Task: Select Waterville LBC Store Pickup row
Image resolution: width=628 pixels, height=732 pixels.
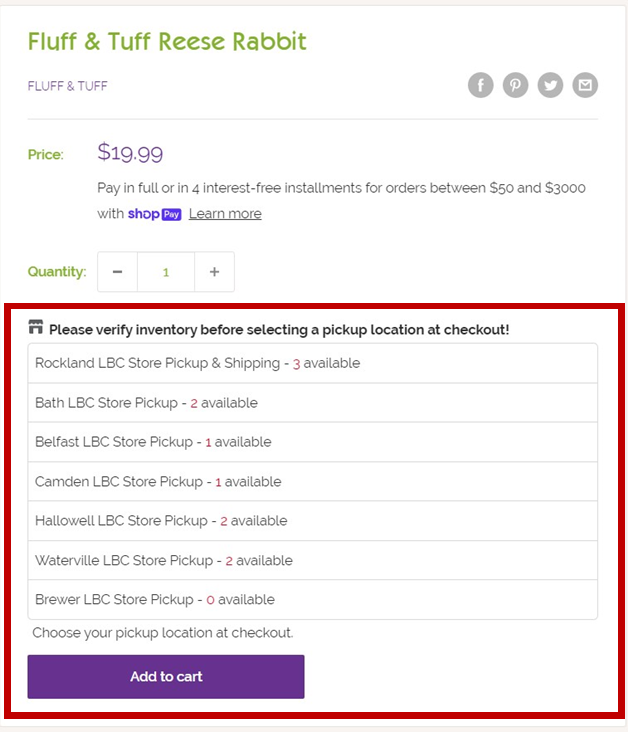Action: point(312,560)
